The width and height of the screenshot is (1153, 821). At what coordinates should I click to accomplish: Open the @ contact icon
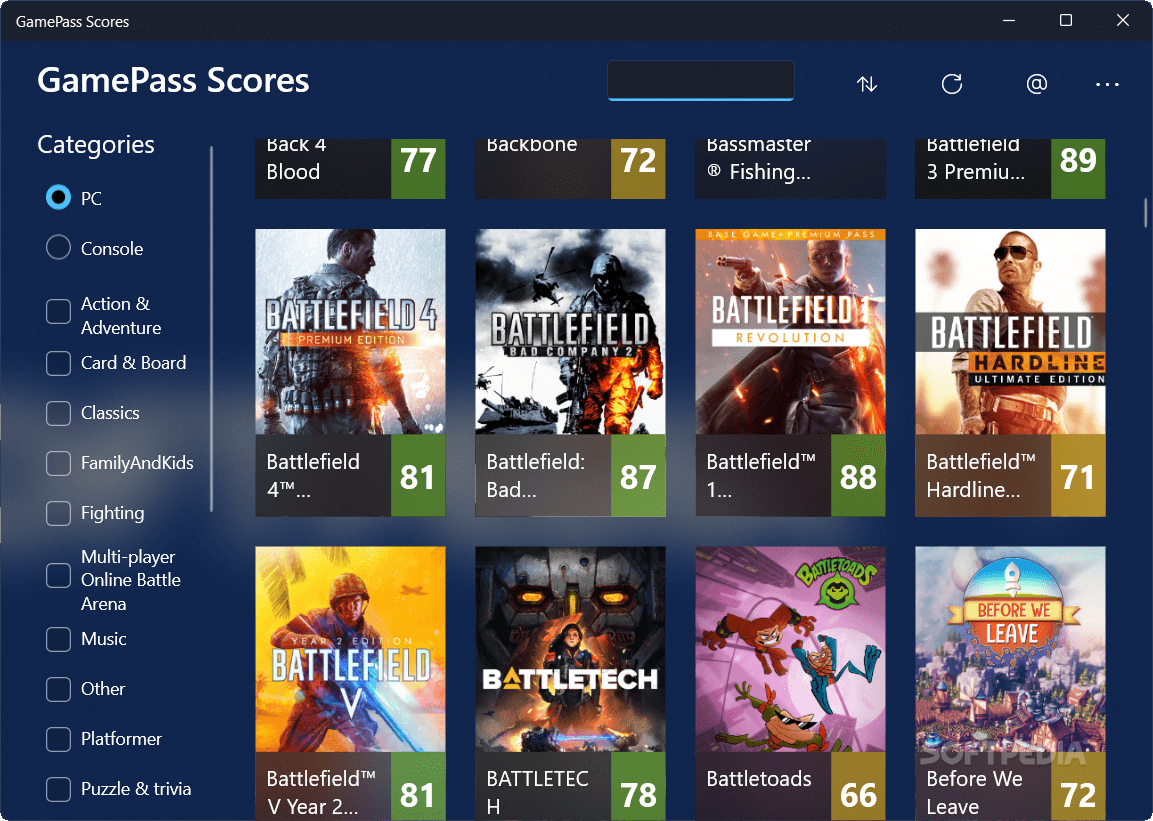click(1036, 84)
